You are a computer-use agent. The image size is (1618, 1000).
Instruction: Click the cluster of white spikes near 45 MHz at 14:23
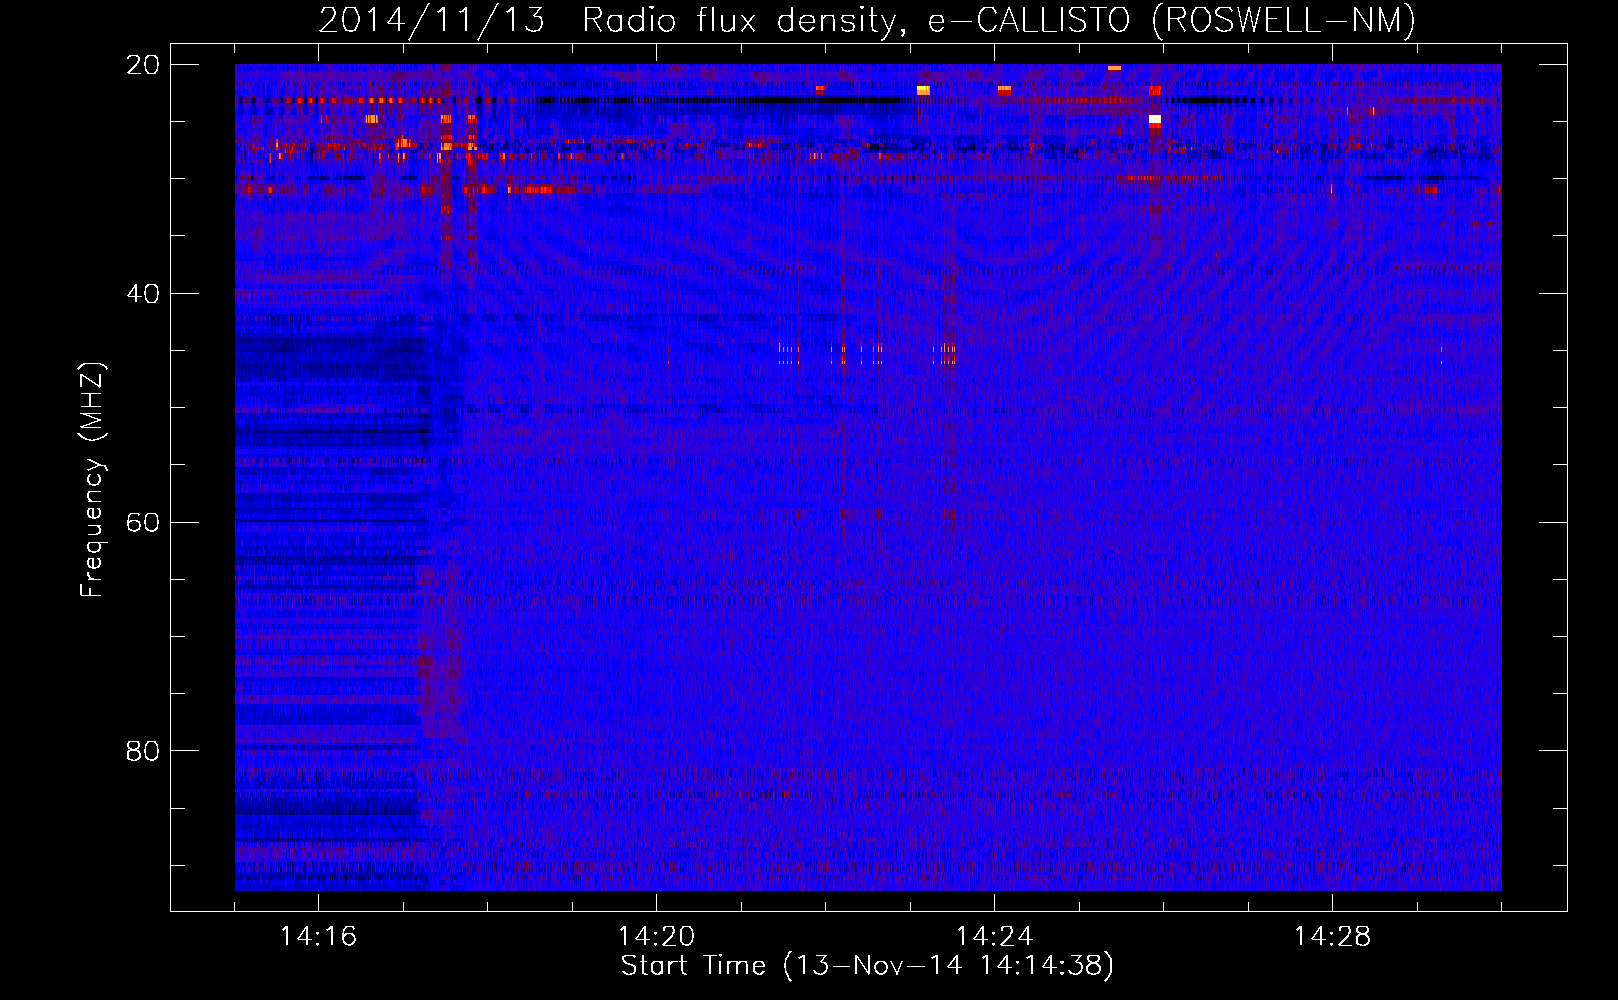pyautogui.click(x=945, y=353)
